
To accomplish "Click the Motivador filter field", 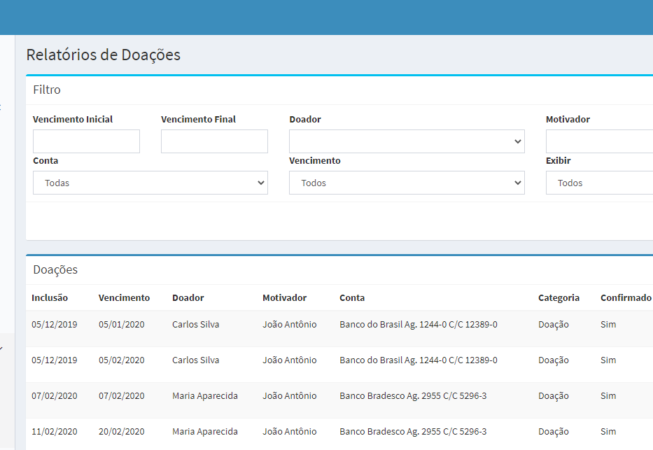I will (600, 141).
